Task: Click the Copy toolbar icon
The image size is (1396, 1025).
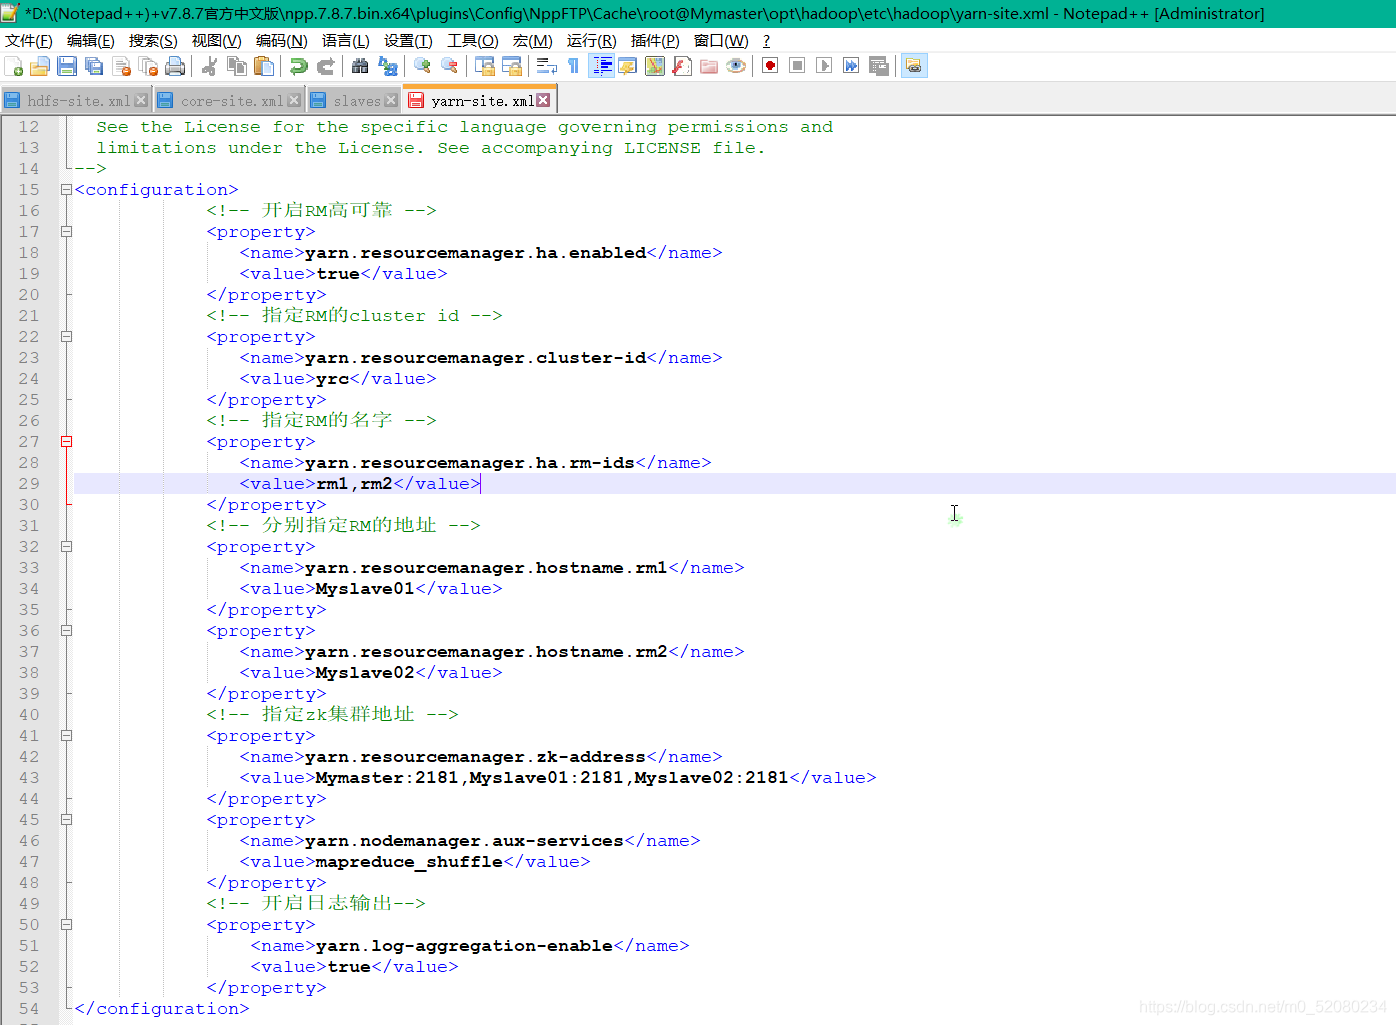Action: click(x=237, y=66)
